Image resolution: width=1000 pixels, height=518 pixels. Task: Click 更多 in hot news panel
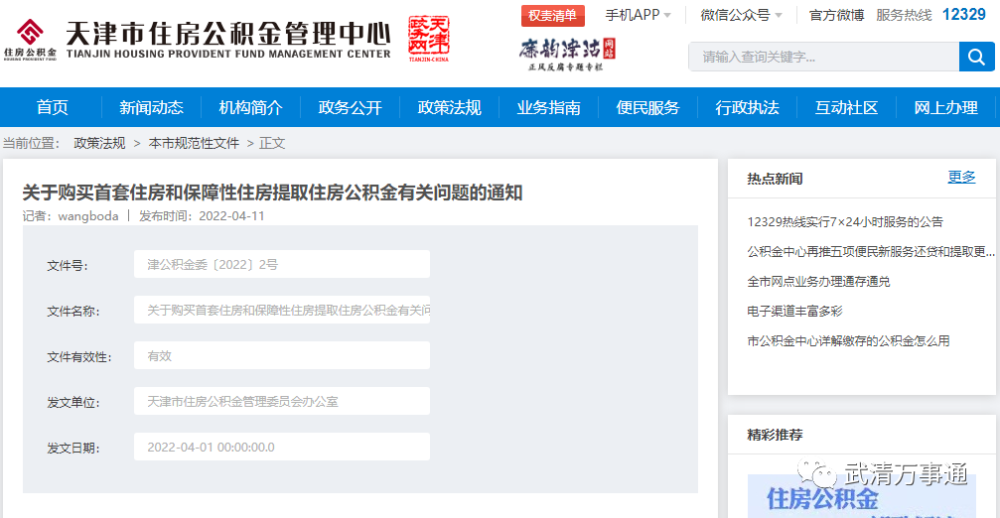[x=961, y=177]
